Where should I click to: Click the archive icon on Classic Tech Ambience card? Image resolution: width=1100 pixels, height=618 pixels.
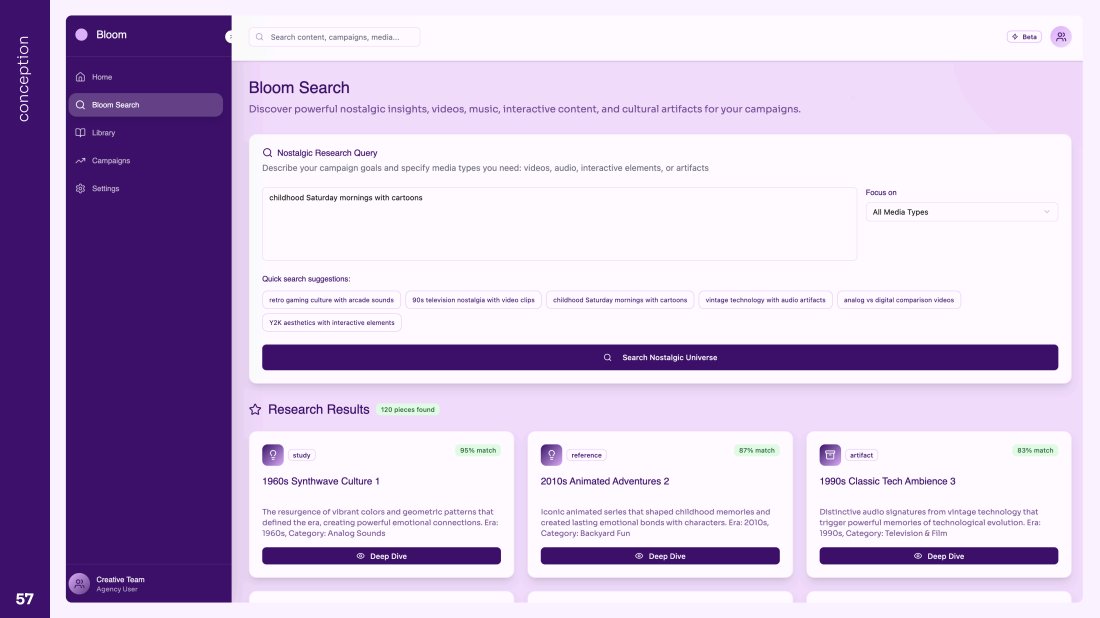[830, 455]
